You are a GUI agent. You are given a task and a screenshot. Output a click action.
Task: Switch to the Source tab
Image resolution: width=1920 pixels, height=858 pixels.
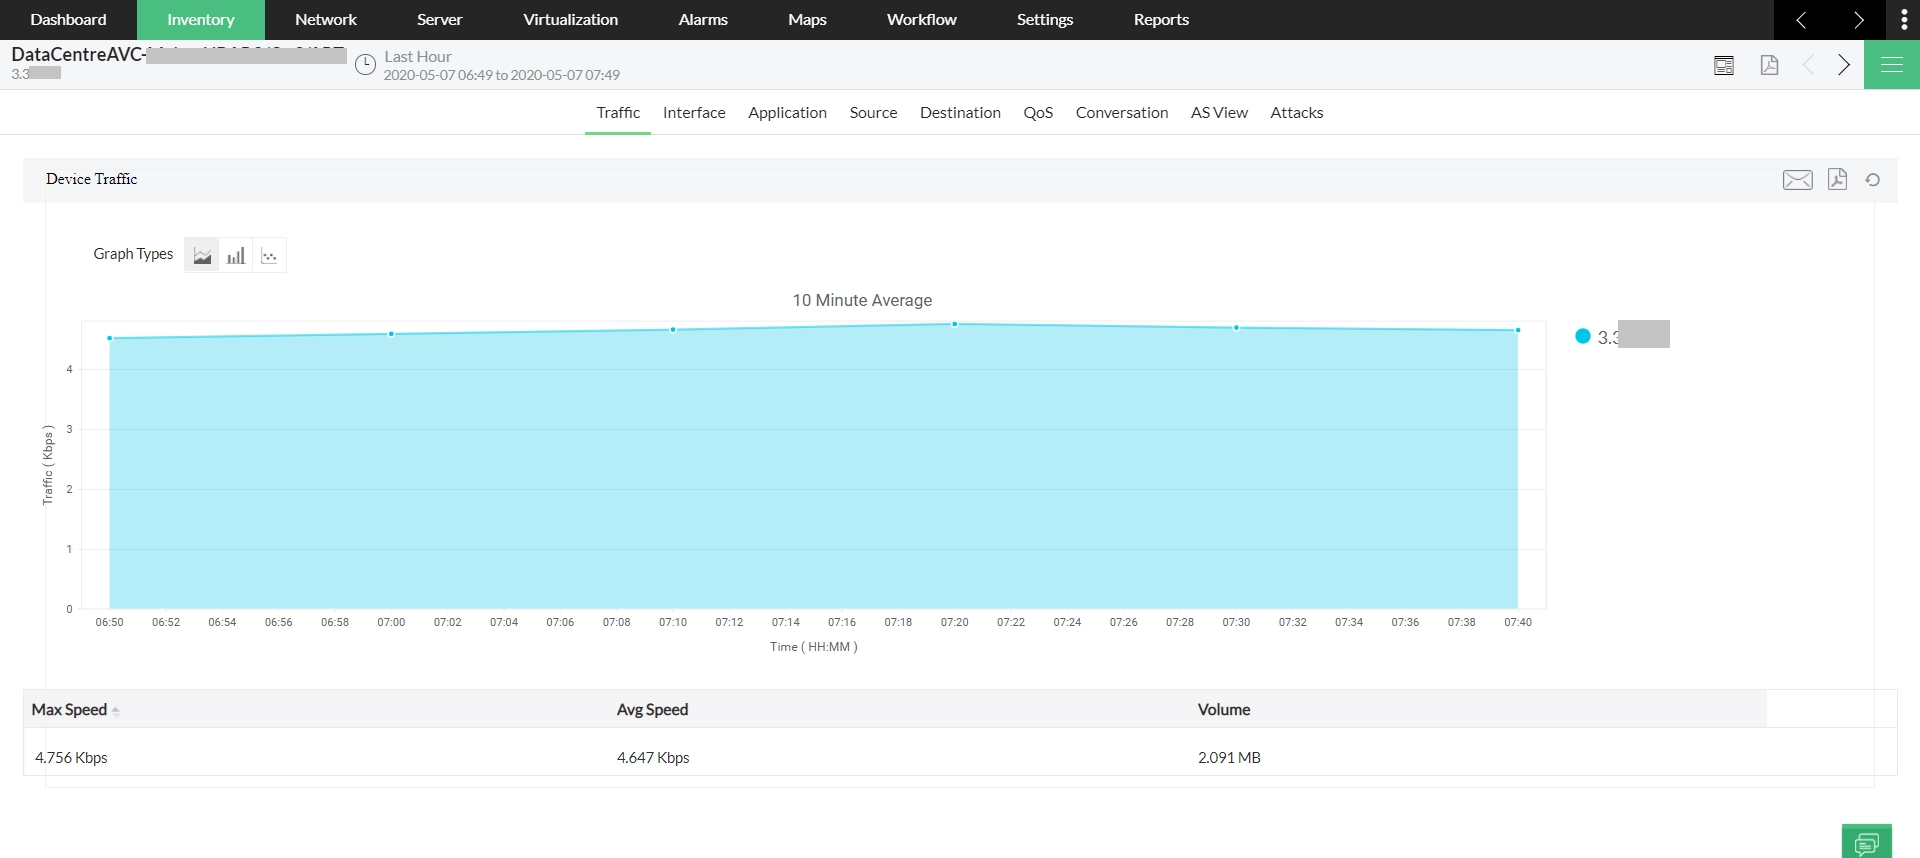click(873, 113)
